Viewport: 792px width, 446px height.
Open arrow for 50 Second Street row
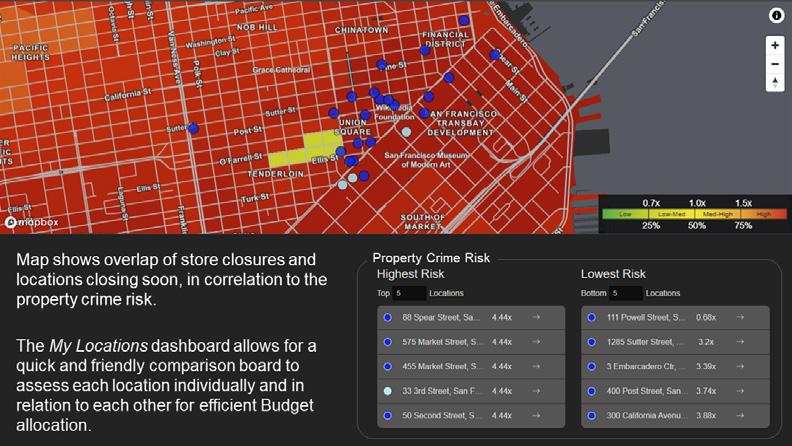pyautogui.click(x=536, y=415)
